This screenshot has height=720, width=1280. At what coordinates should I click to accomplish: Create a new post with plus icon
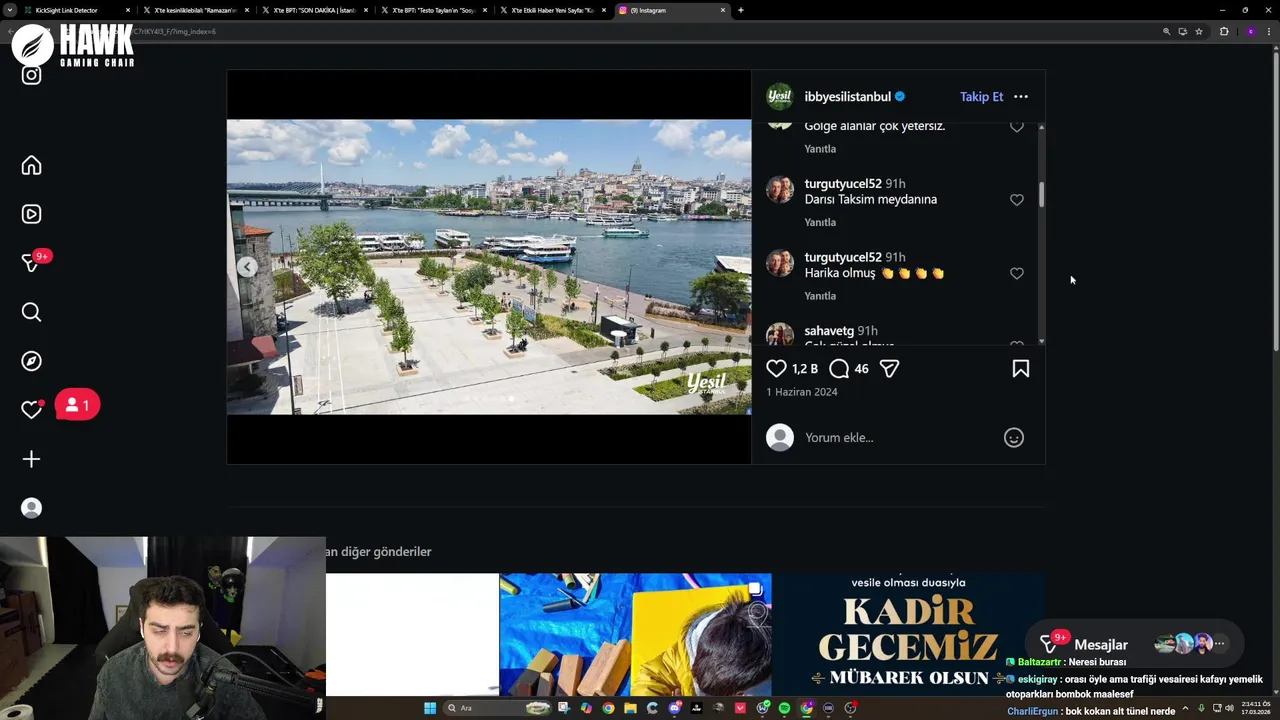[x=31, y=459]
